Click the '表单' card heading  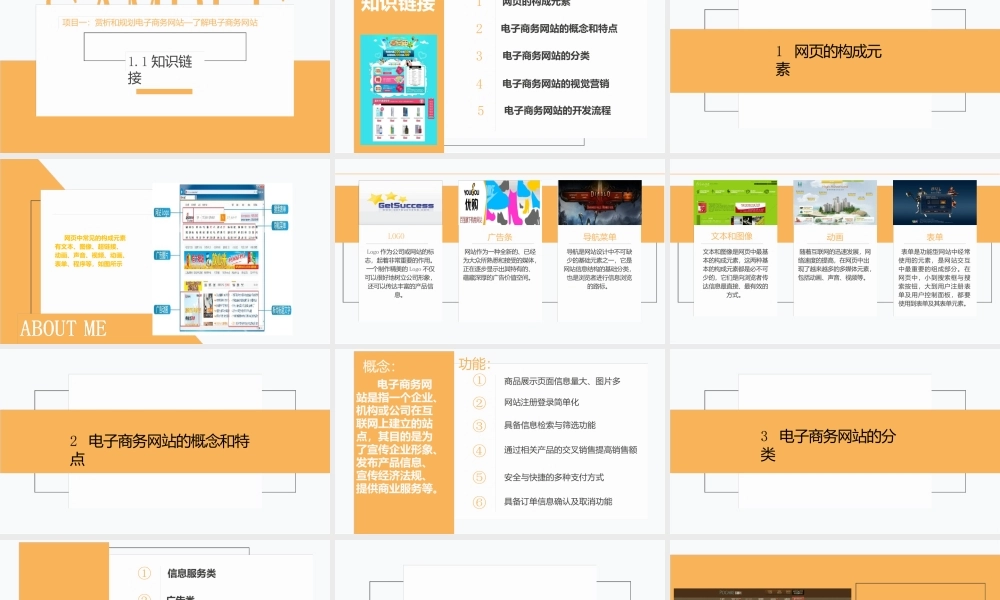coord(934,237)
